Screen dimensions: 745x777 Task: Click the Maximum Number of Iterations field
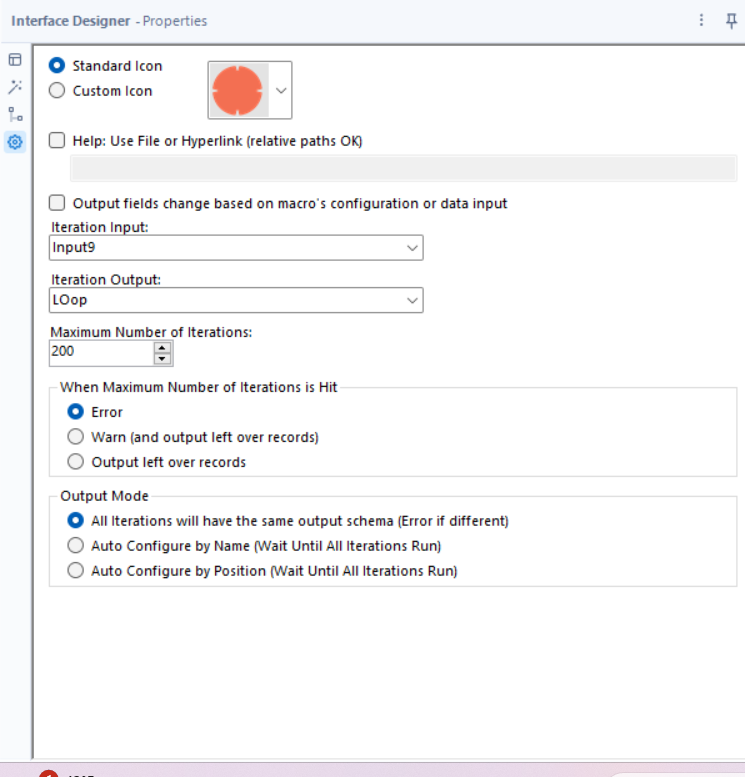100,352
